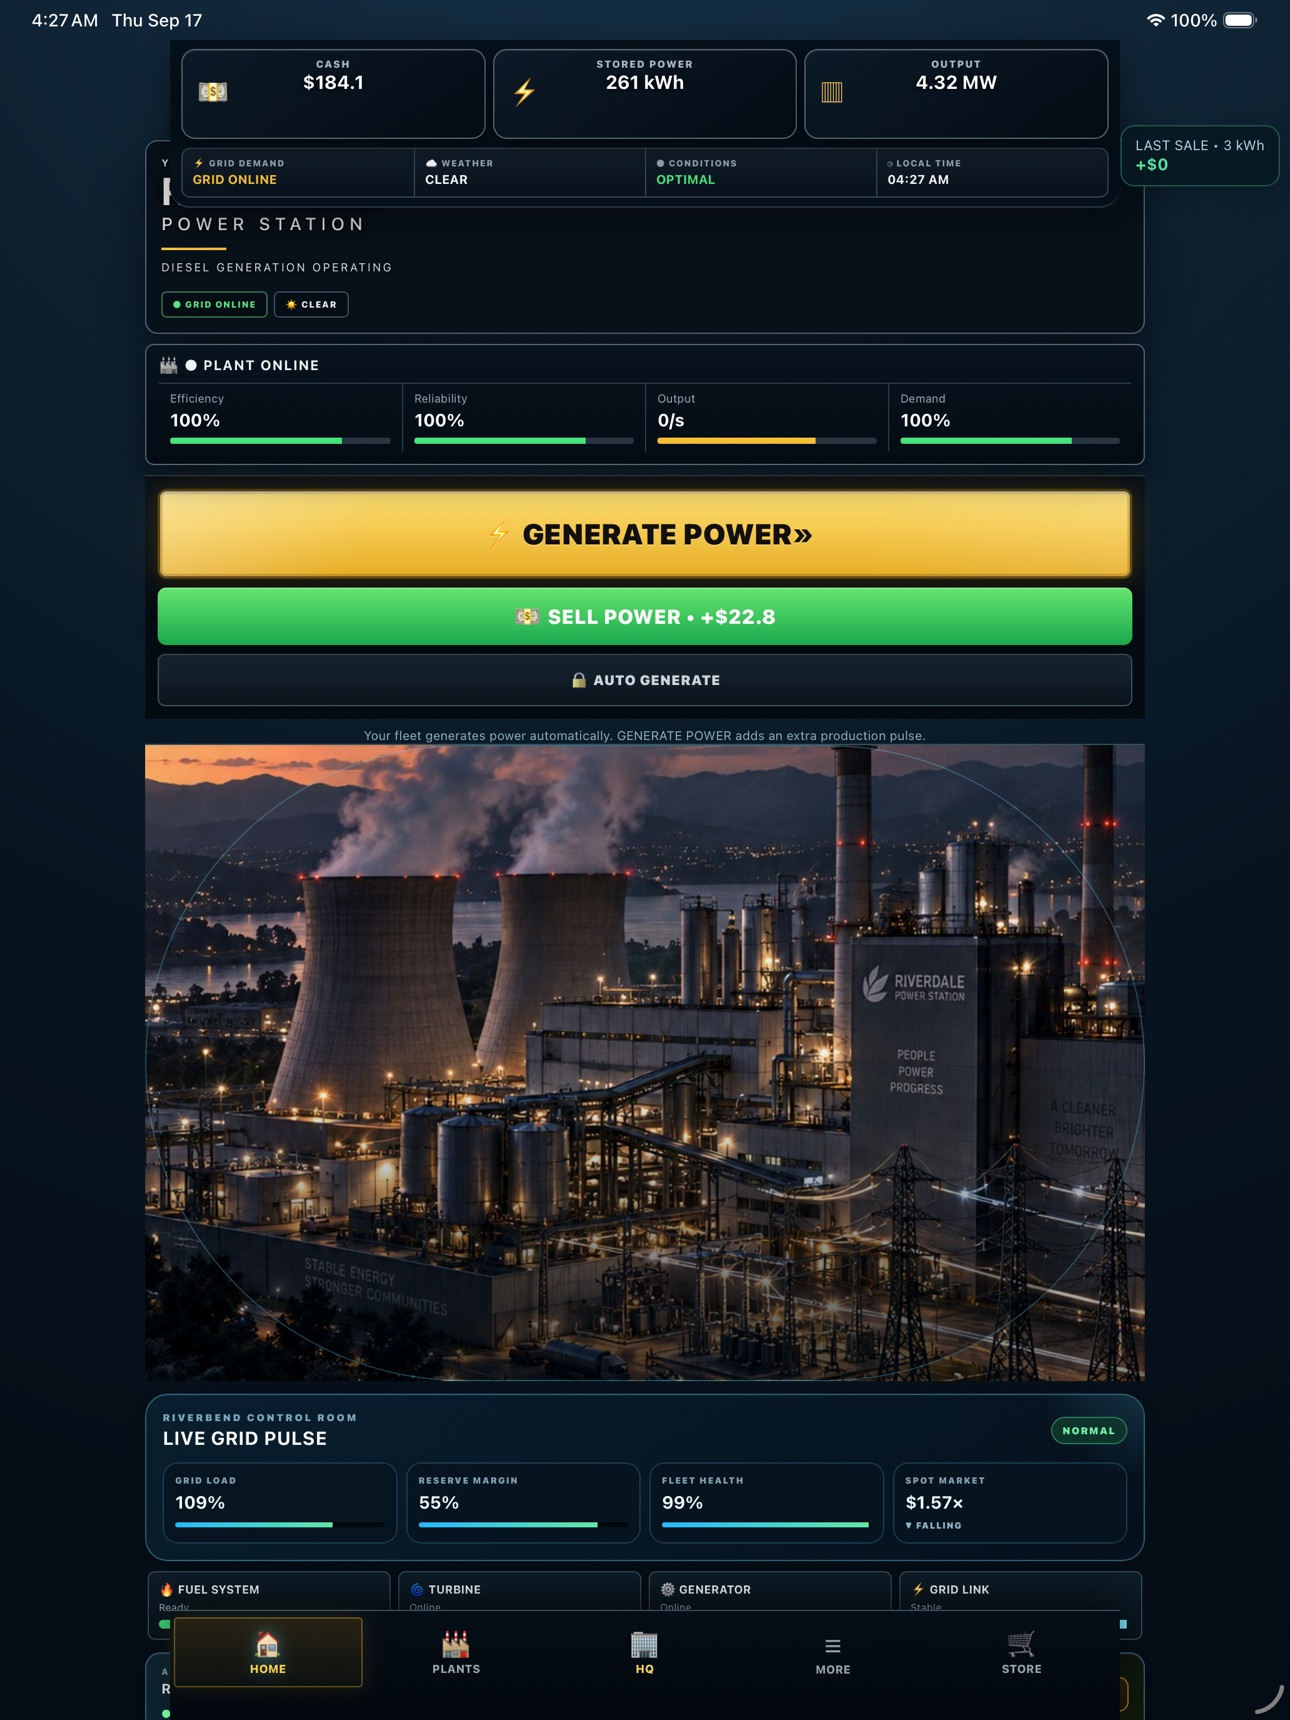Screen dimensions: 1290x1720
Task: Tap the Normal status badge
Action: point(1089,1430)
